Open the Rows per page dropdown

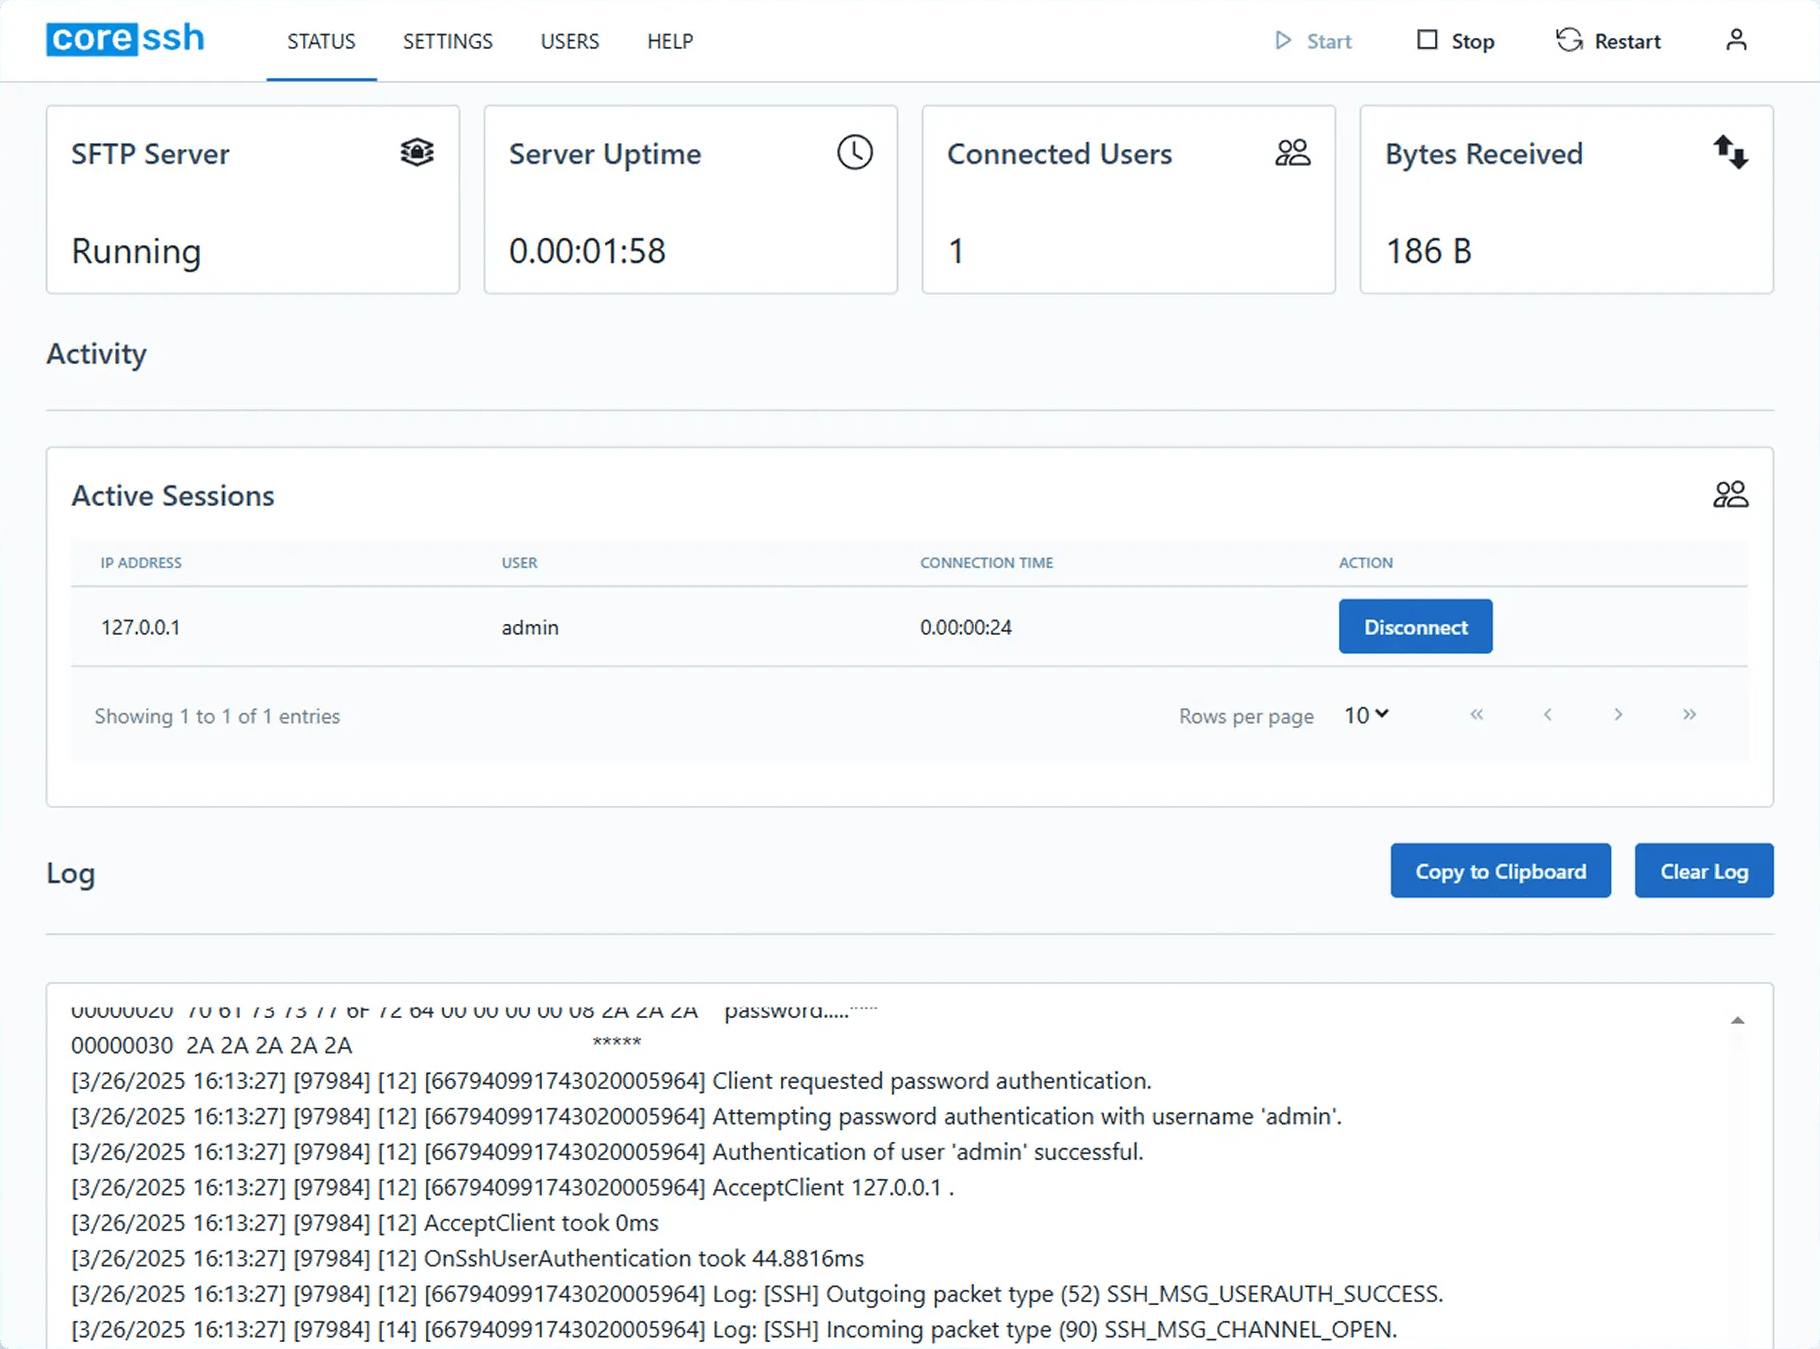[x=1366, y=715]
